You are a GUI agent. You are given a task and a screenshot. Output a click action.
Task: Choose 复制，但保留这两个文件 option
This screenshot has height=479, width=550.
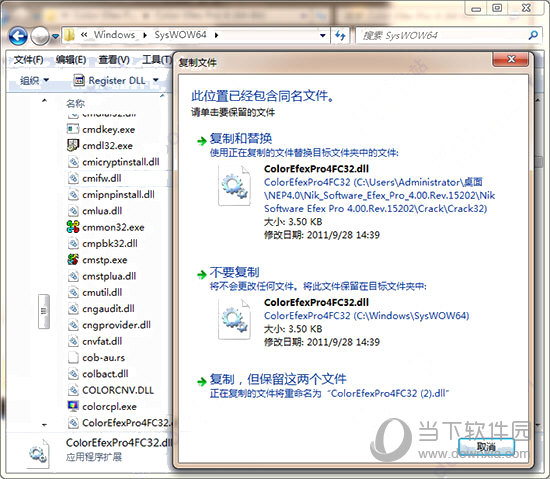click(278, 379)
